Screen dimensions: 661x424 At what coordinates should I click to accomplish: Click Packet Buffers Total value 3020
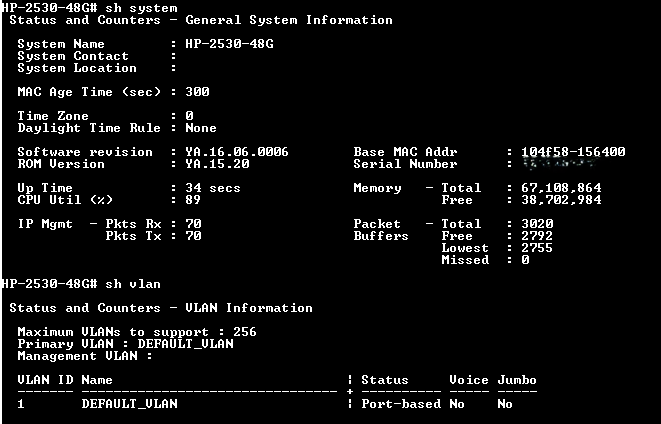[537, 224]
